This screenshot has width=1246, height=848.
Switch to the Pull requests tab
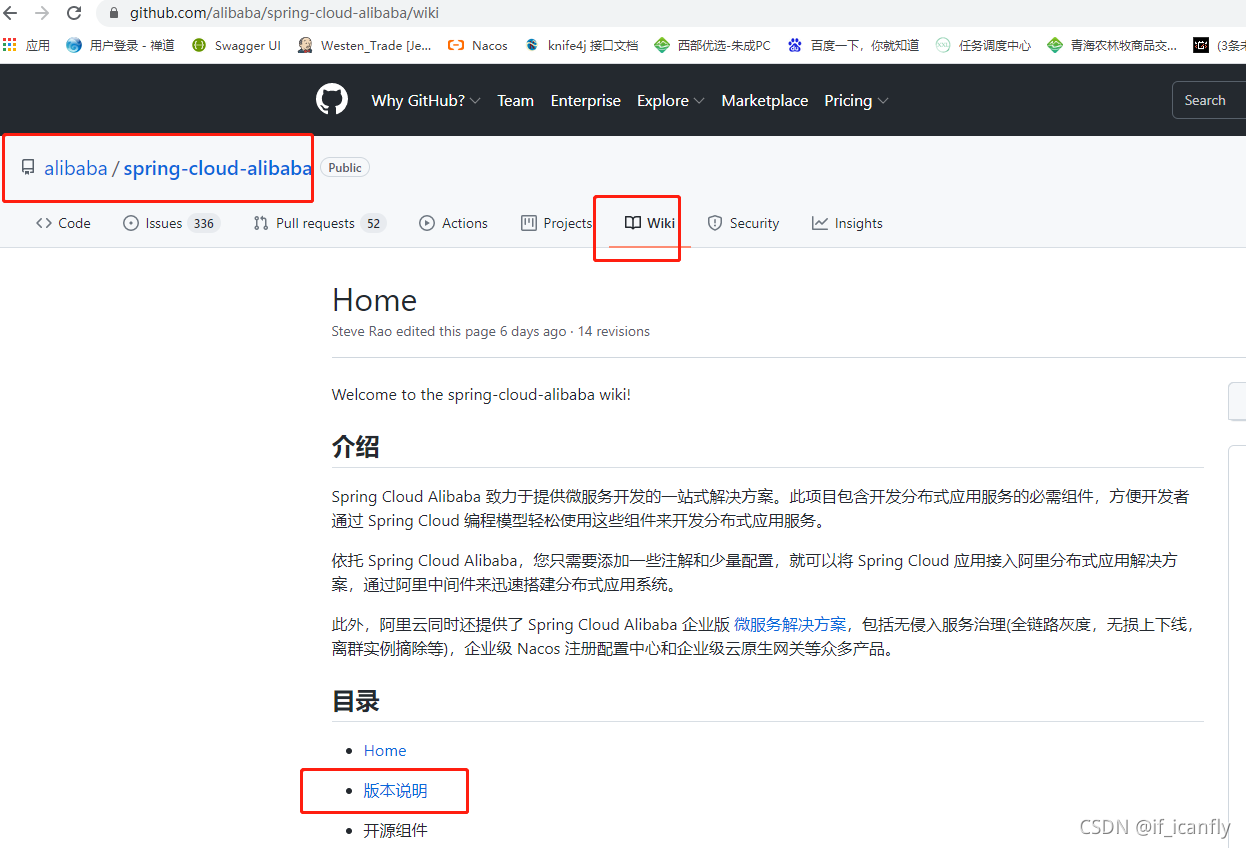319,223
